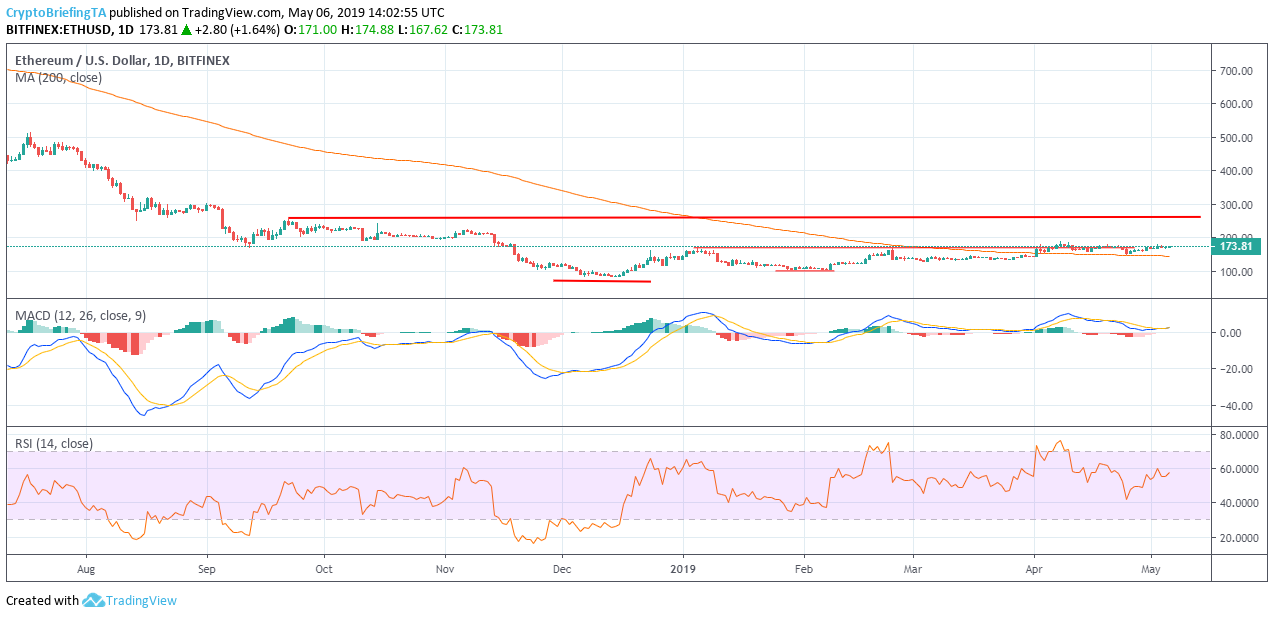Click the 60.0000 RSI axis value
The image size is (1274, 618).
point(1237,469)
